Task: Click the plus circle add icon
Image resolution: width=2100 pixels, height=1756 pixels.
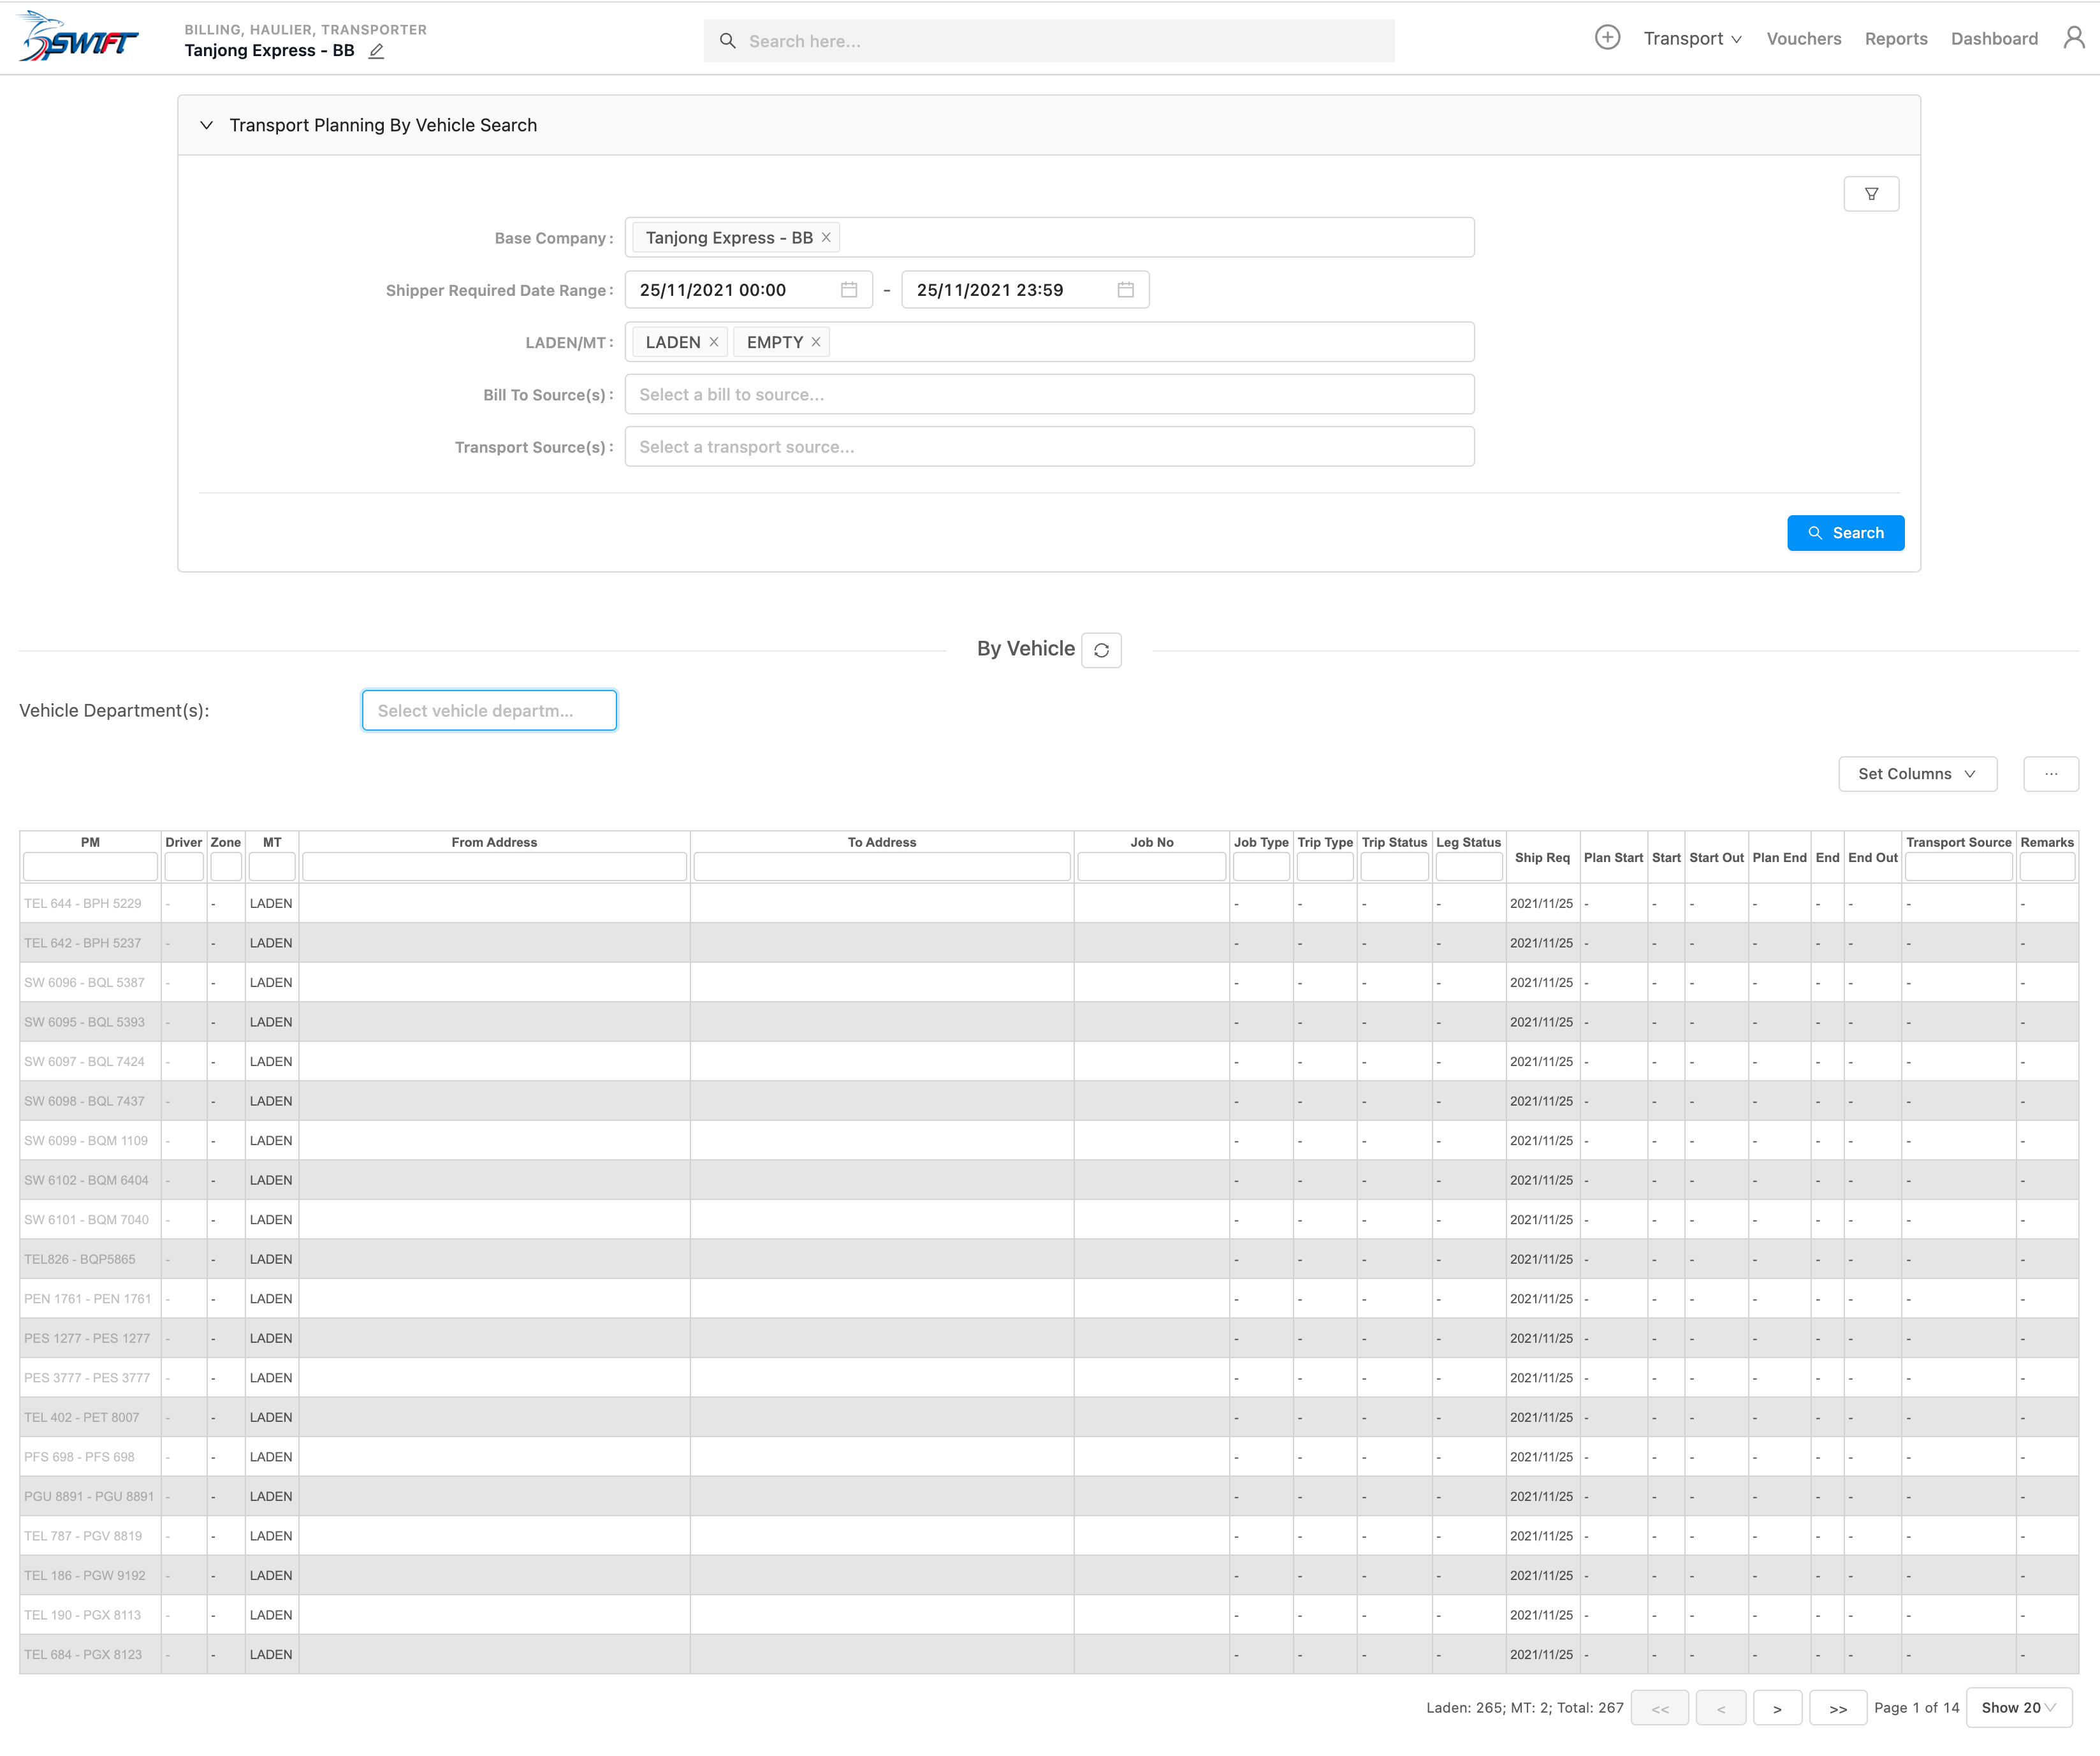Action: pyautogui.click(x=1607, y=38)
